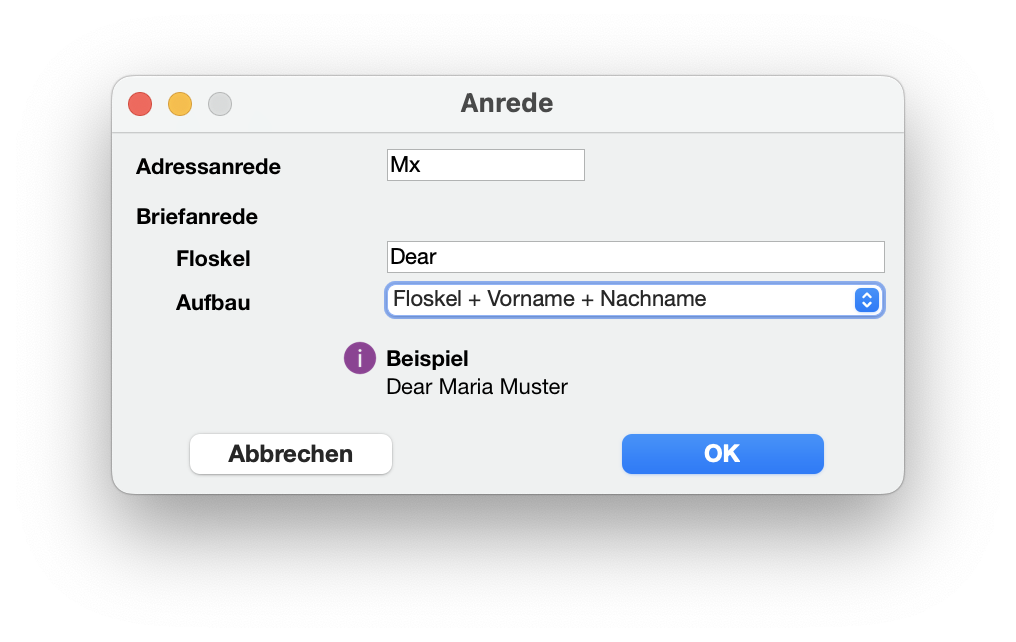Click the Beispiel heading text
This screenshot has width=1016, height=642.
click(427, 358)
